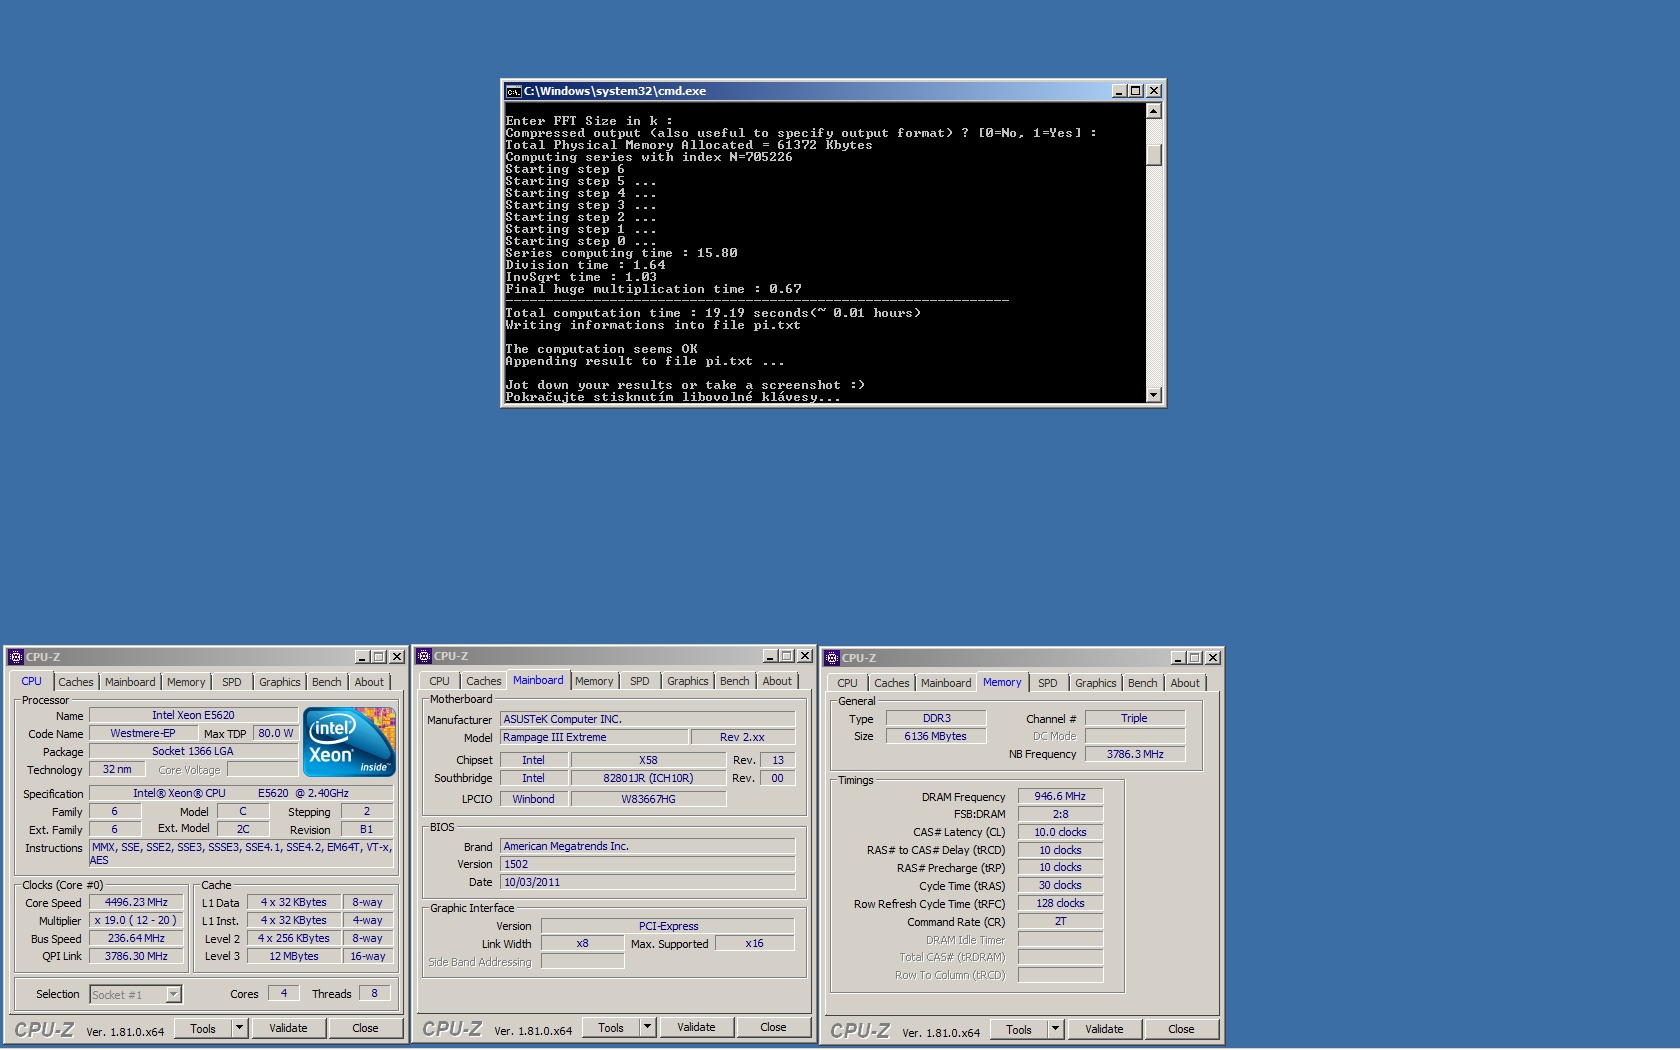Click Validate in Memory CPU-Z window
Screen dimensions: 1680x1050
[x=1104, y=1029]
